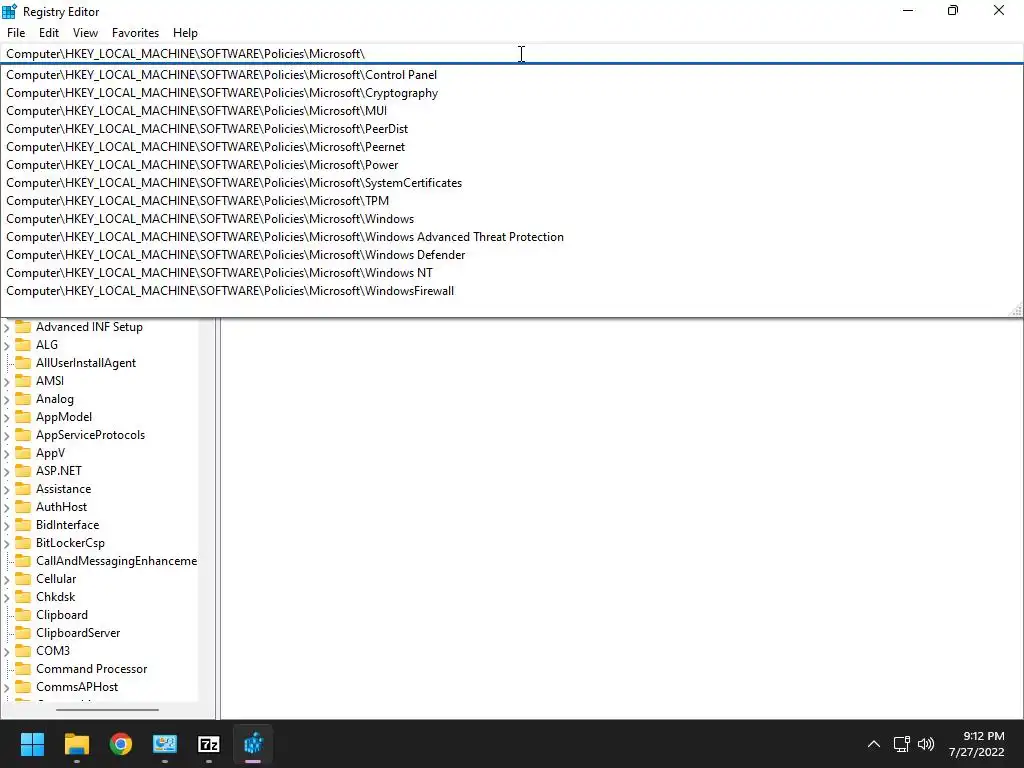The width and height of the screenshot is (1024, 768).
Task: Select the AMSI key label
Action: click(50, 381)
